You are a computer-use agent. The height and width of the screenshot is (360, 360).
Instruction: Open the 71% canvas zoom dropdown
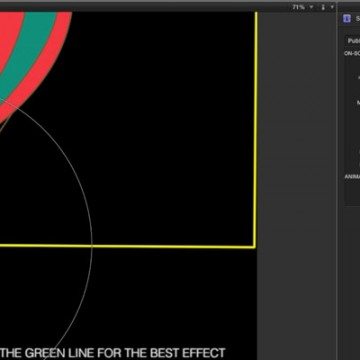click(299, 7)
